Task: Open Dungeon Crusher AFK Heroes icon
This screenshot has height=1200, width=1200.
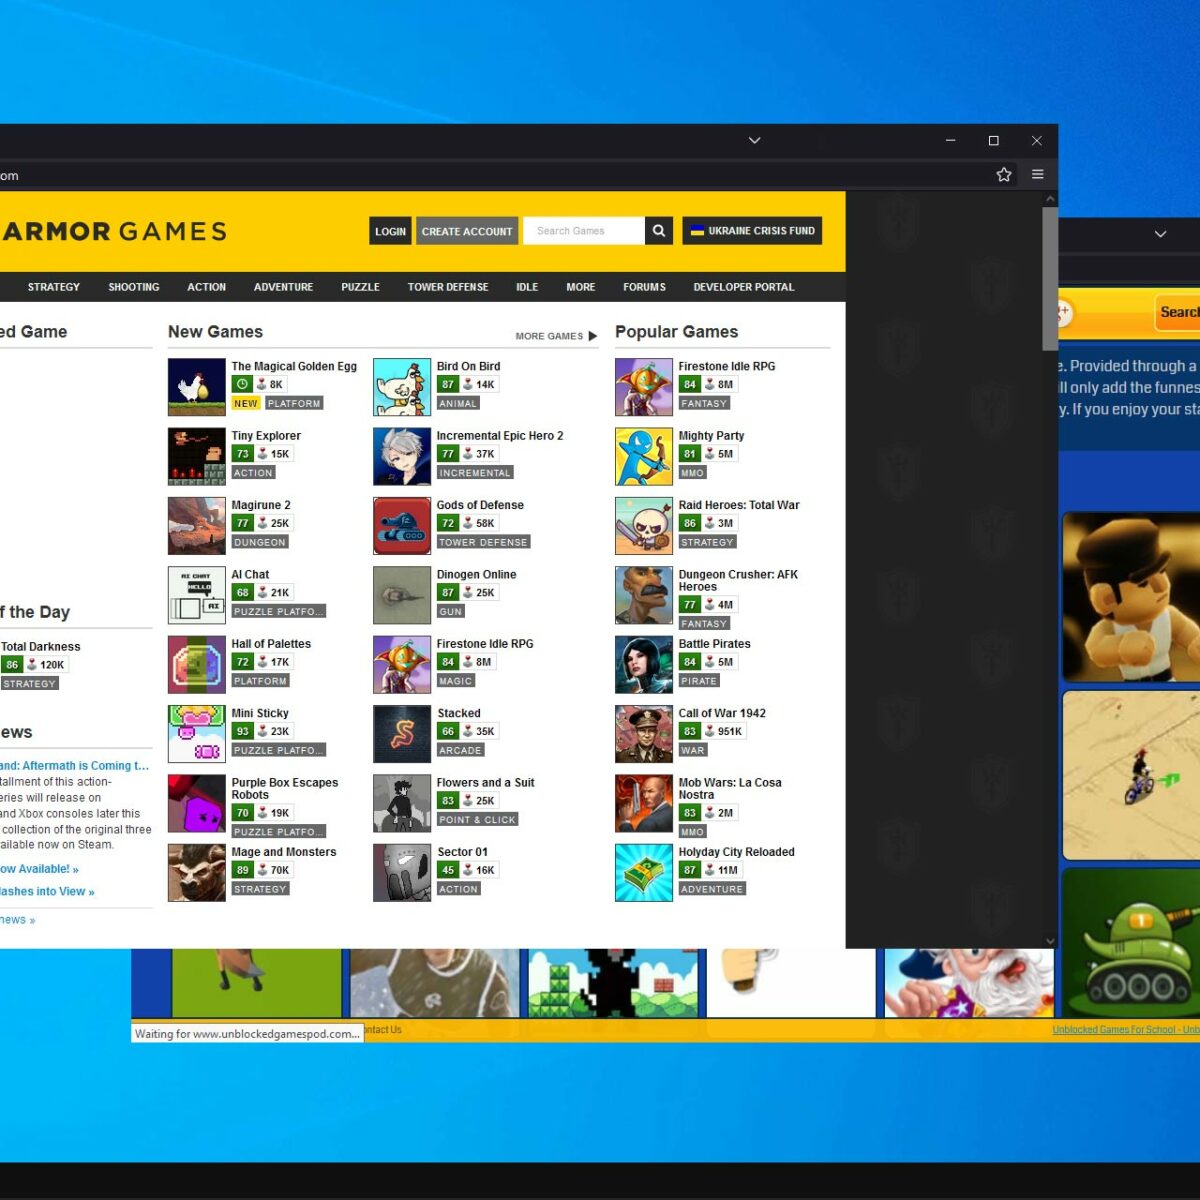Action: pyautogui.click(x=644, y=595)
